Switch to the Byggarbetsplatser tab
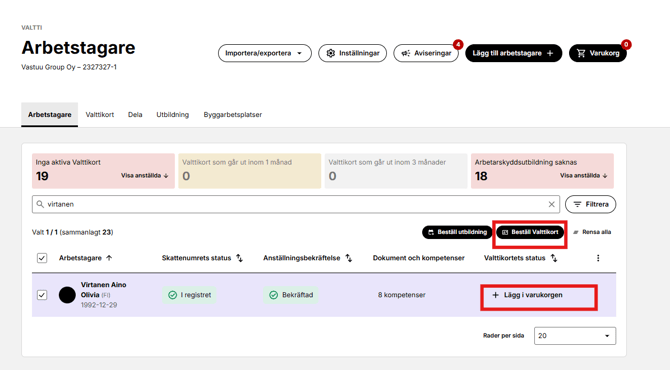This screenshot has height=370, width=670. pos(232,115)
